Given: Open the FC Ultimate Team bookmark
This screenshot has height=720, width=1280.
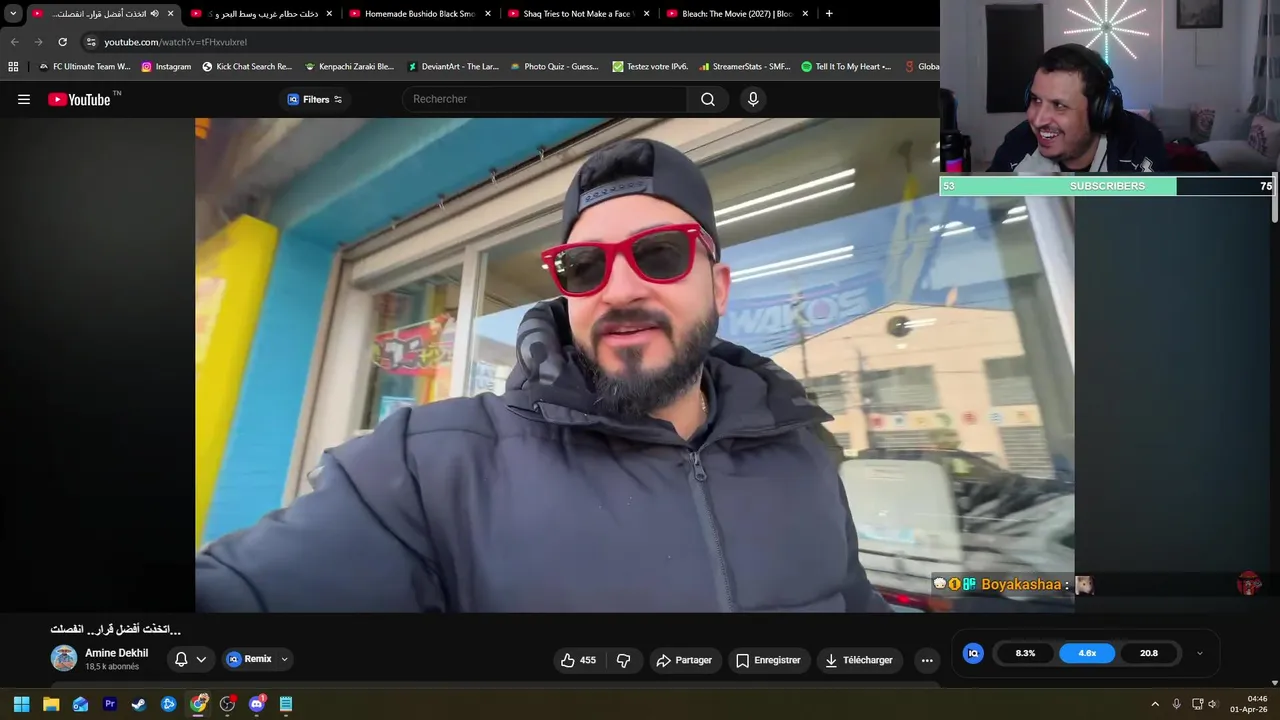Looking at the screenshot, I should (x=84, y=67).
